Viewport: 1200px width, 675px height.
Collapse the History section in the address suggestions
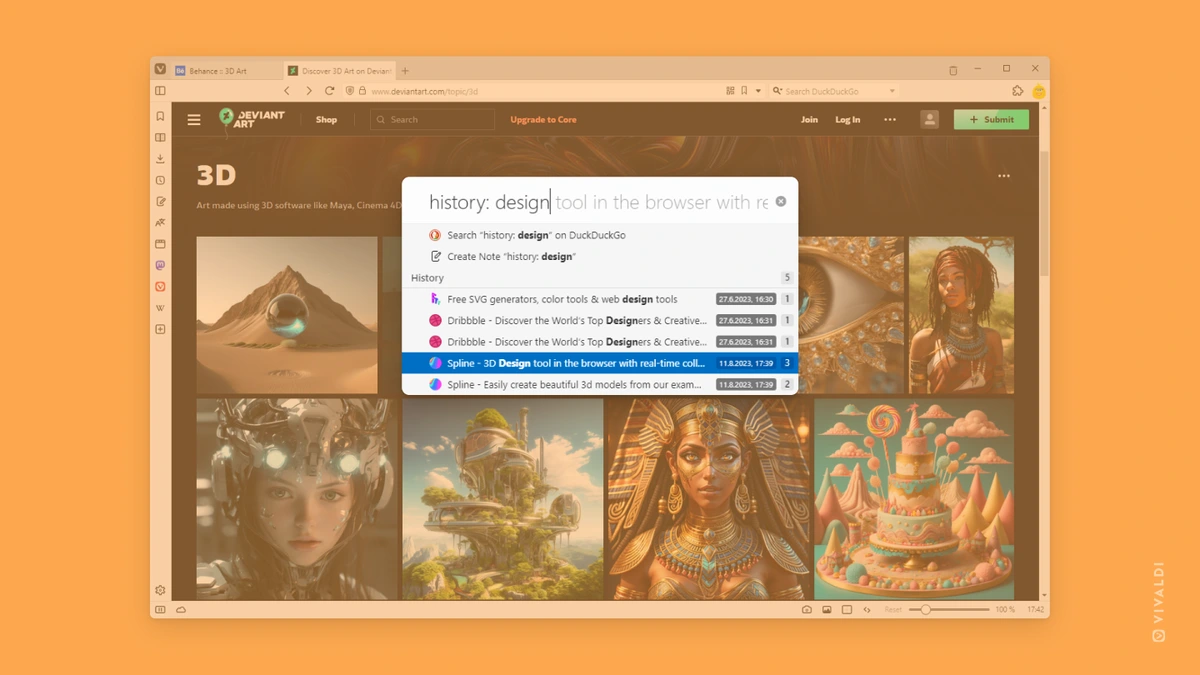pos(787,277)
